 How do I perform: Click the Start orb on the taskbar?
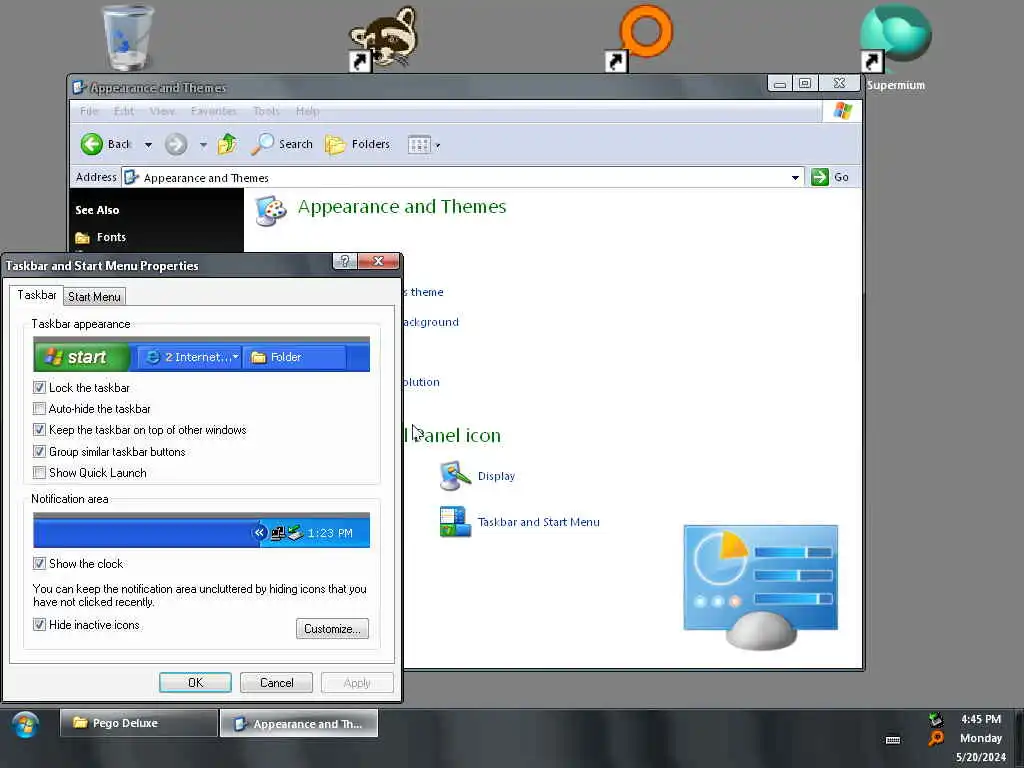(25, 725)
